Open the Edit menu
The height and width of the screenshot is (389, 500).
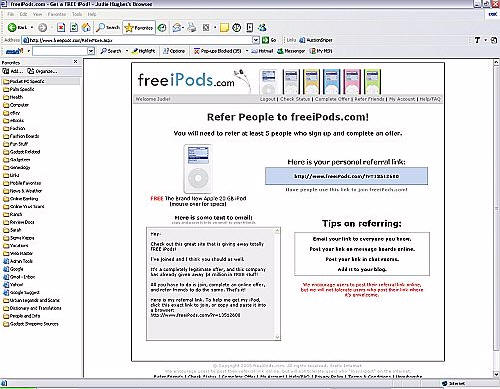pos(23,14)
